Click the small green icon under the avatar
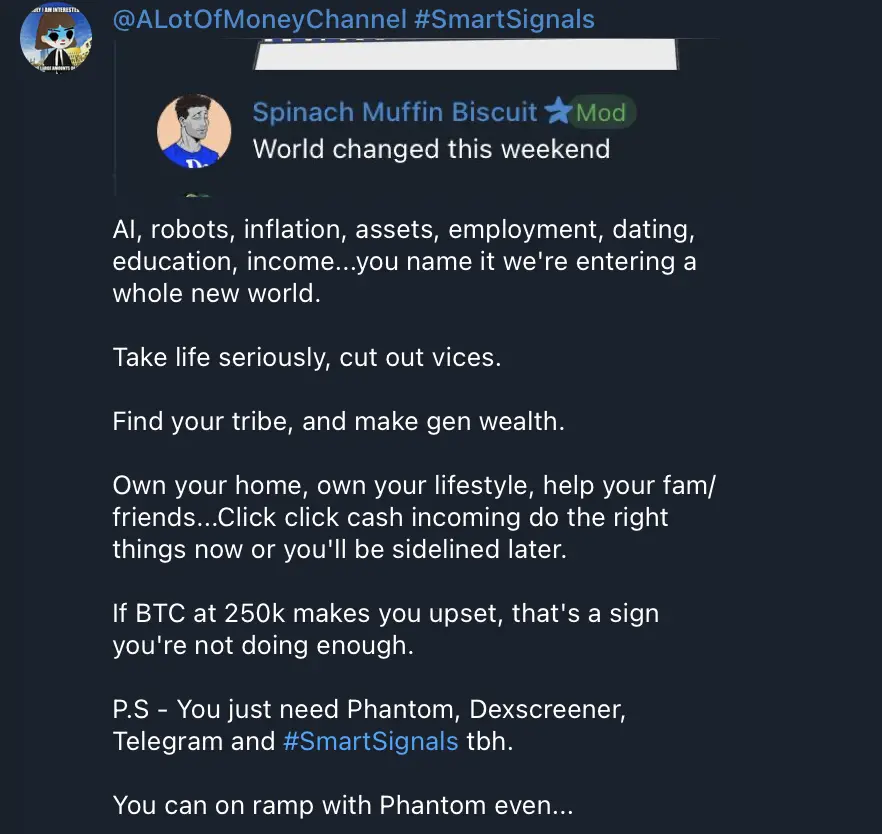Image resolution: width=882 pixels, height=834 pixels. tap(198, 195)
